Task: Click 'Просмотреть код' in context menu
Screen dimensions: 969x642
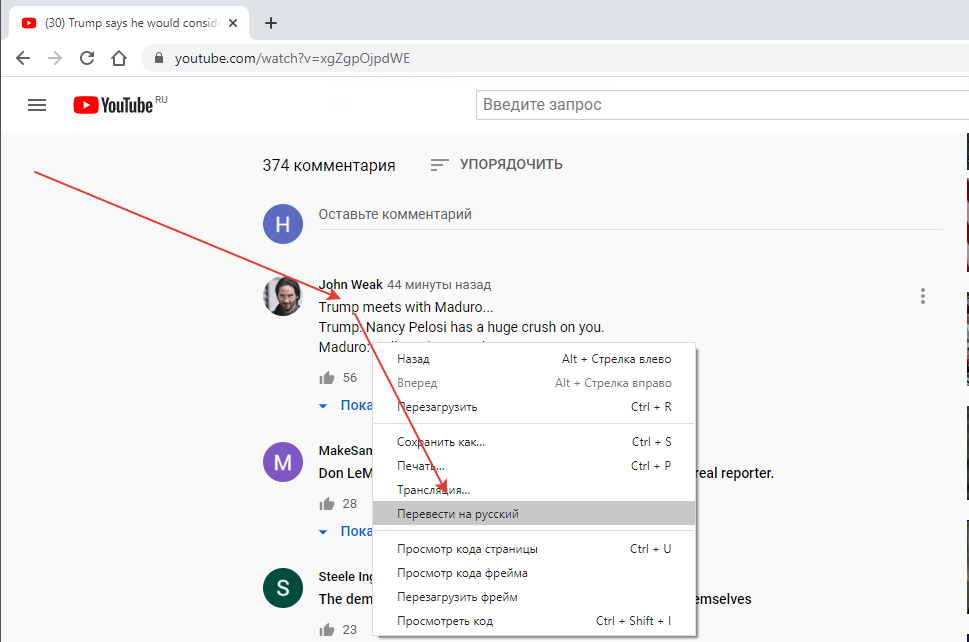Action: 445,621
